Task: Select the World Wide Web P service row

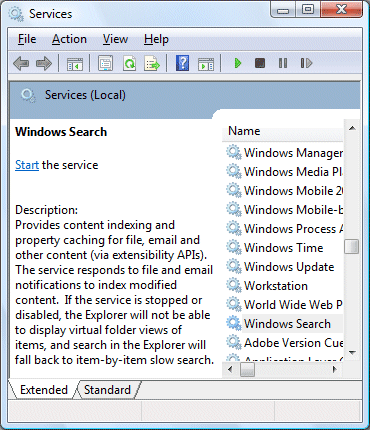Action: tap(284, 305)
